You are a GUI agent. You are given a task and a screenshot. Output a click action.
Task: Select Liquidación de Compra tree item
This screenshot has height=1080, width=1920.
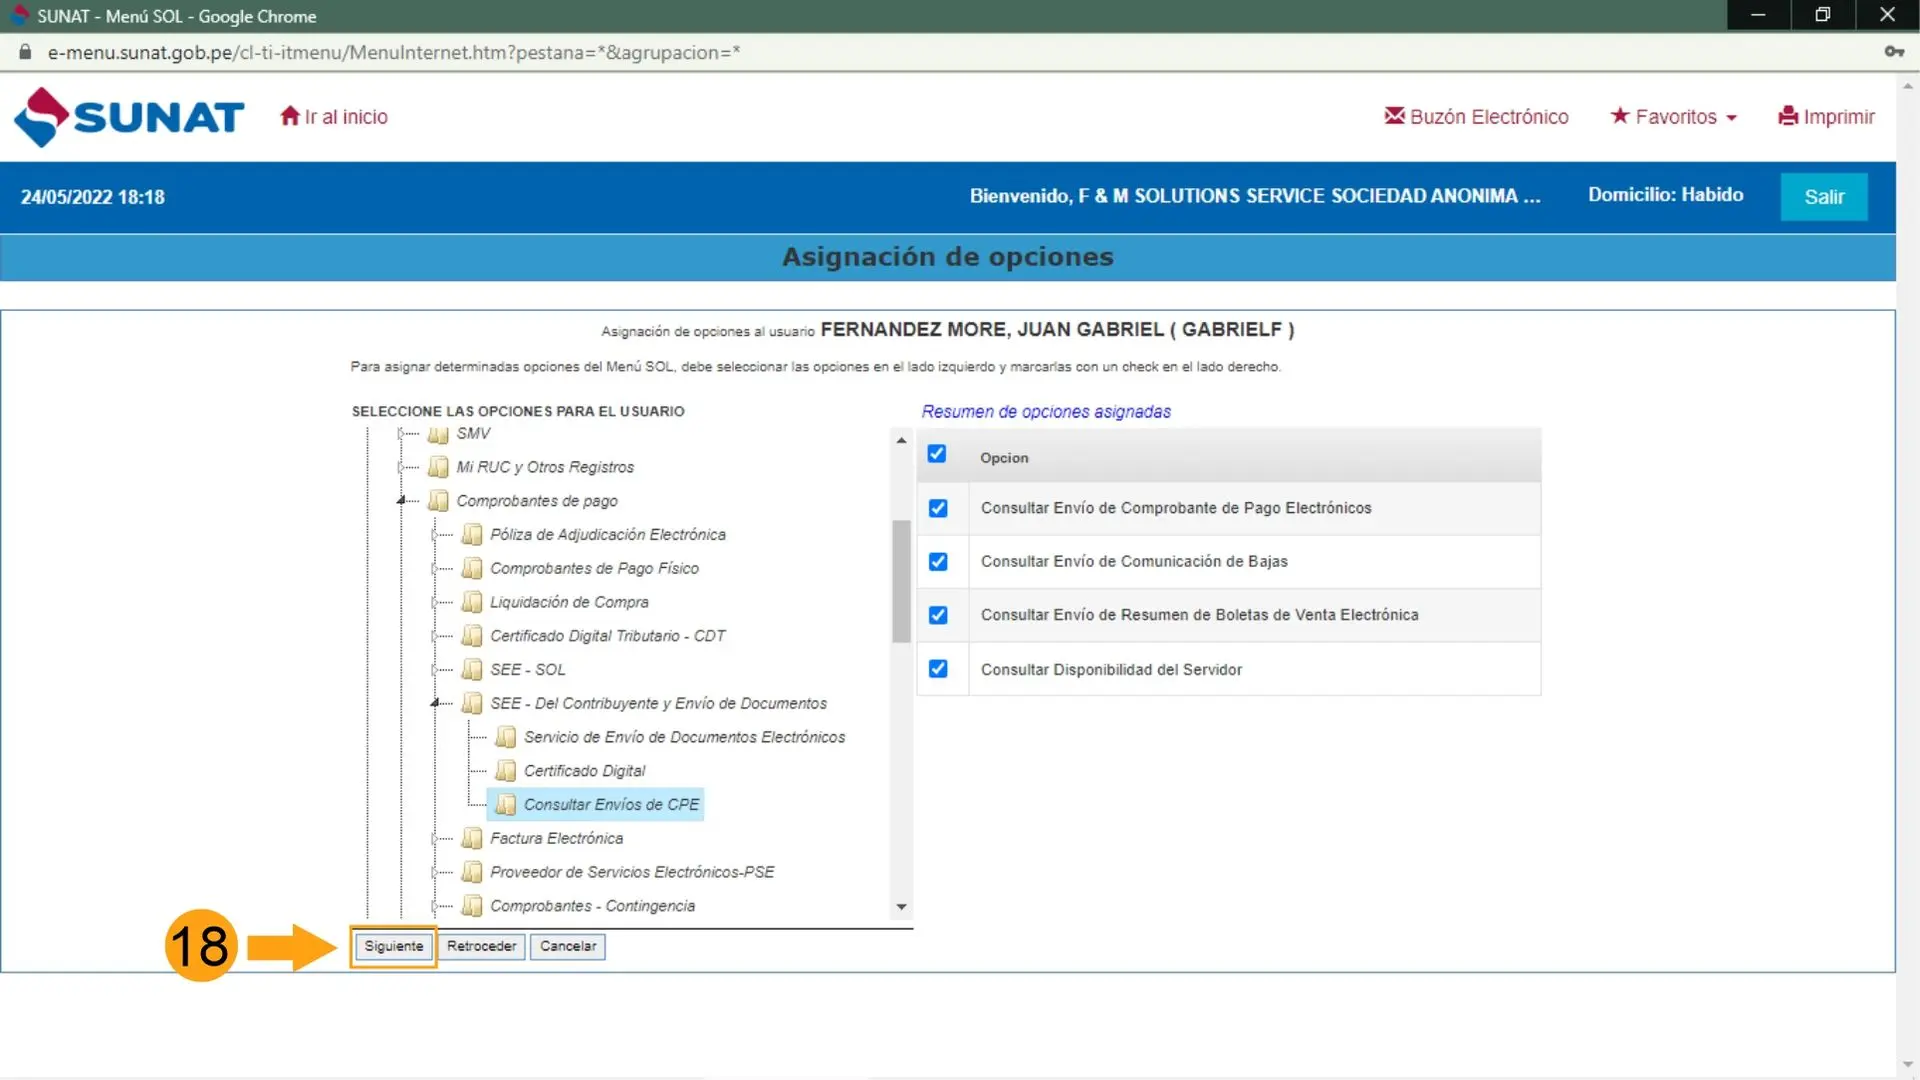click(569, 602)
